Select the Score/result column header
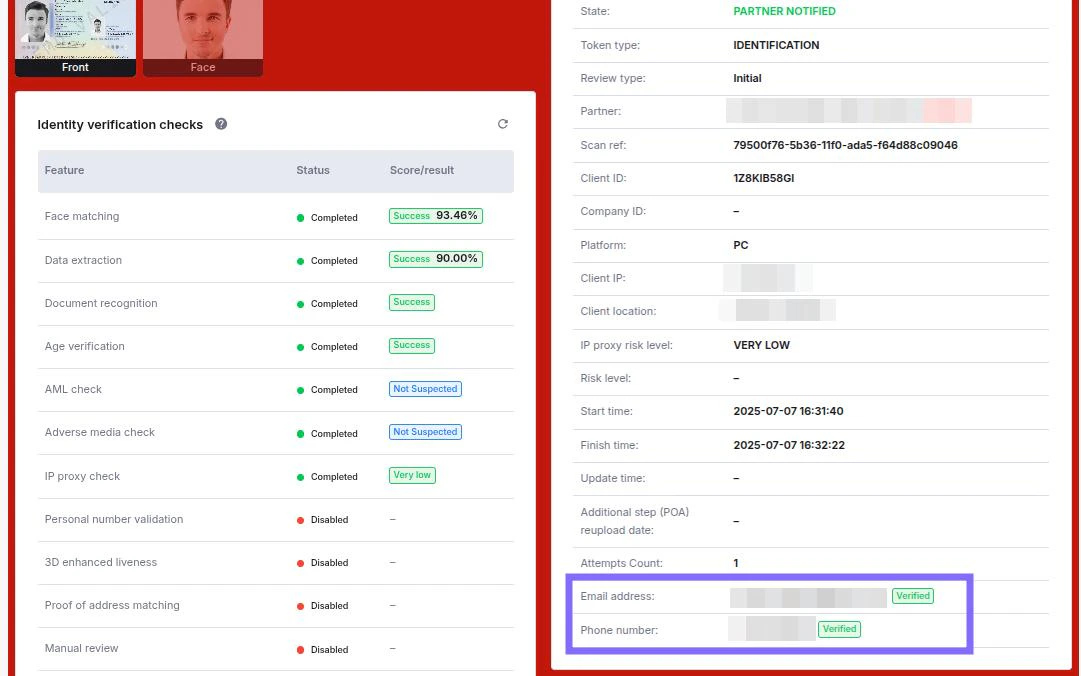Viewport: 1081px width, 676px height. click(422, 170)
